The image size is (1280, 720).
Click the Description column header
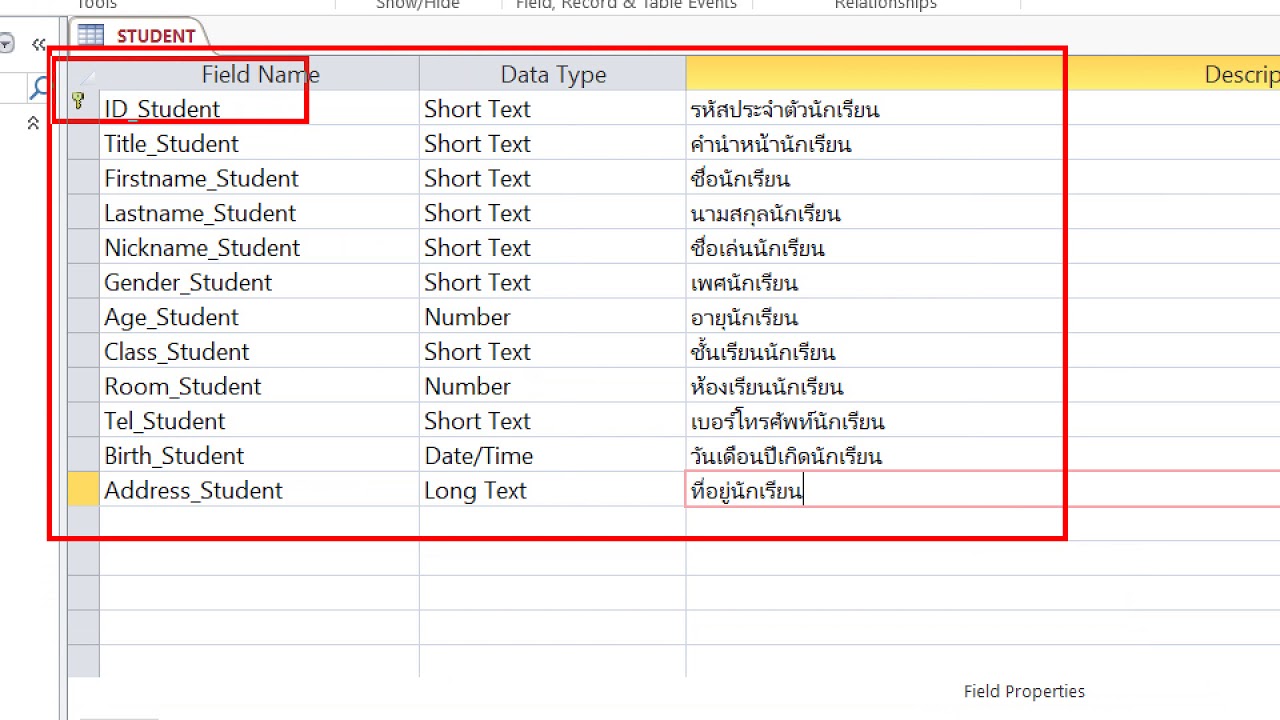pos(983,74)
